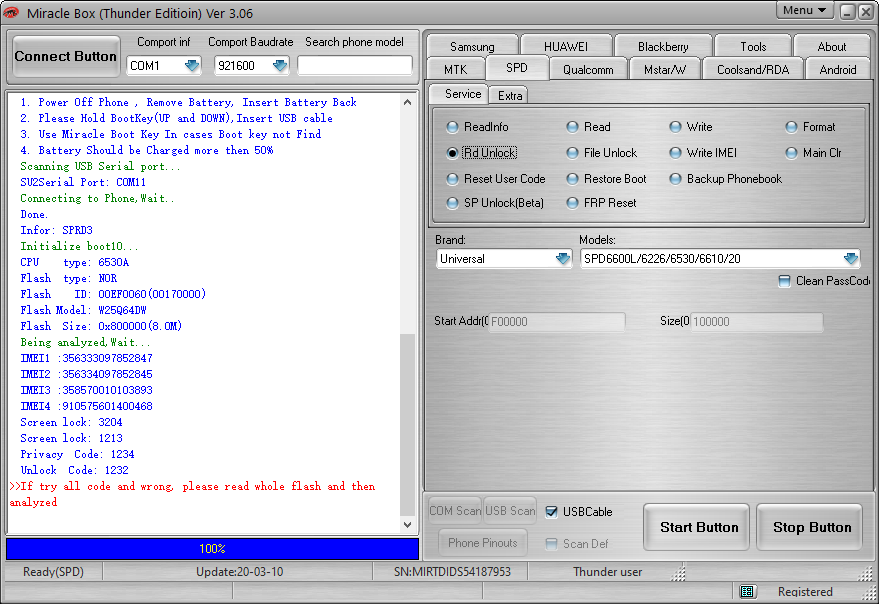Click the Stop Button

coord(811,527)
